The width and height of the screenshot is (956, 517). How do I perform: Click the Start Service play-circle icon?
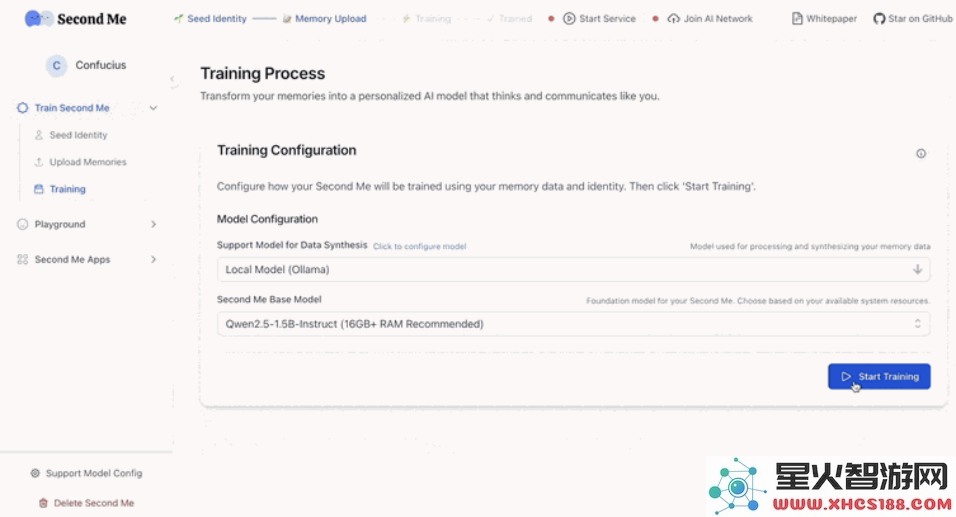pos(569,19)
